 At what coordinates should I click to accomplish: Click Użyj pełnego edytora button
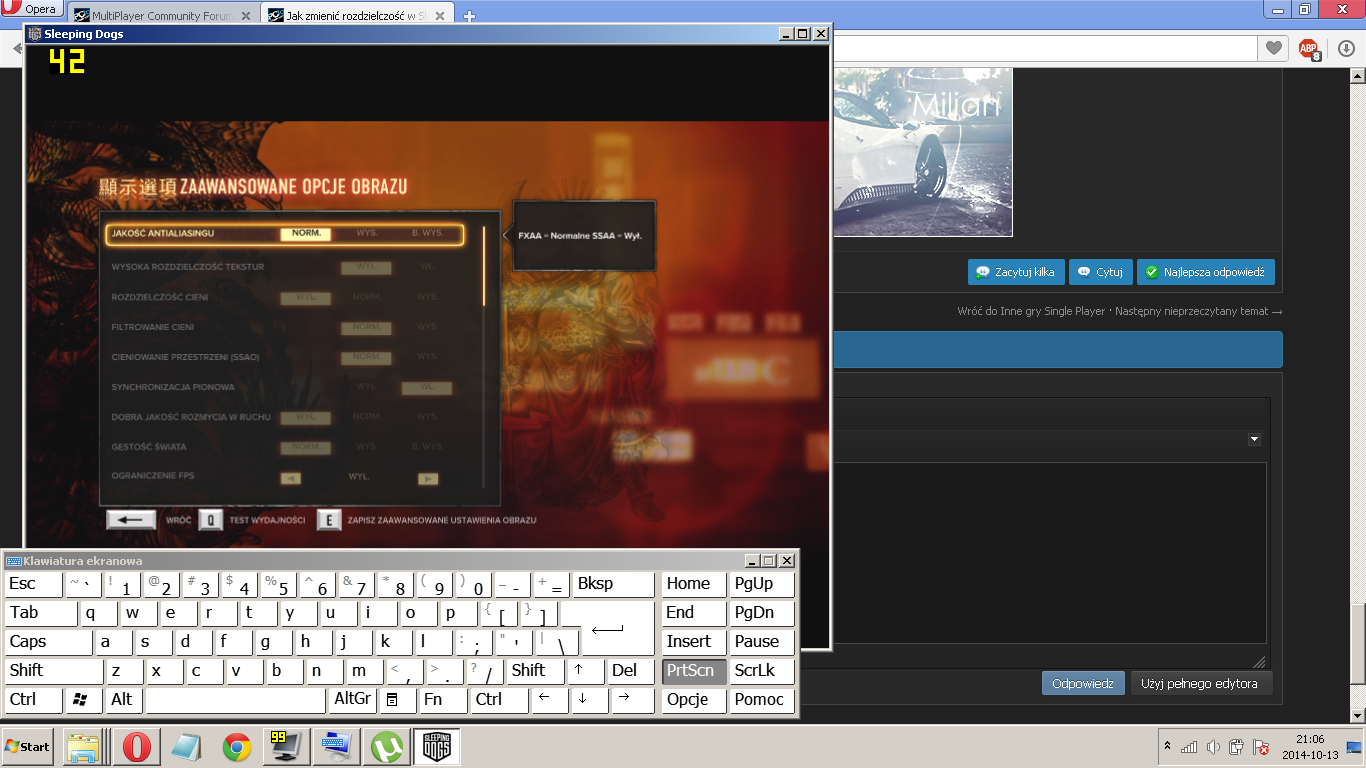pyautogui.click(x=1199, y=684)
